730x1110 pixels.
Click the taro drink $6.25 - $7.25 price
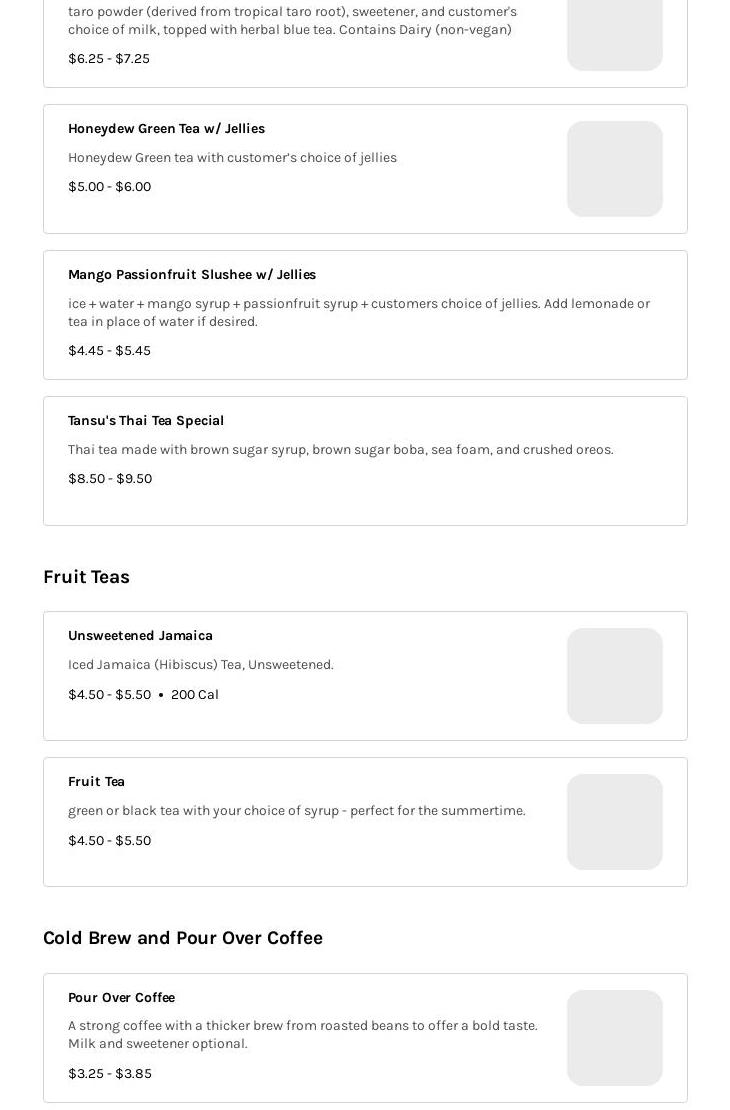pyautogui.click(x=109, y=58)
